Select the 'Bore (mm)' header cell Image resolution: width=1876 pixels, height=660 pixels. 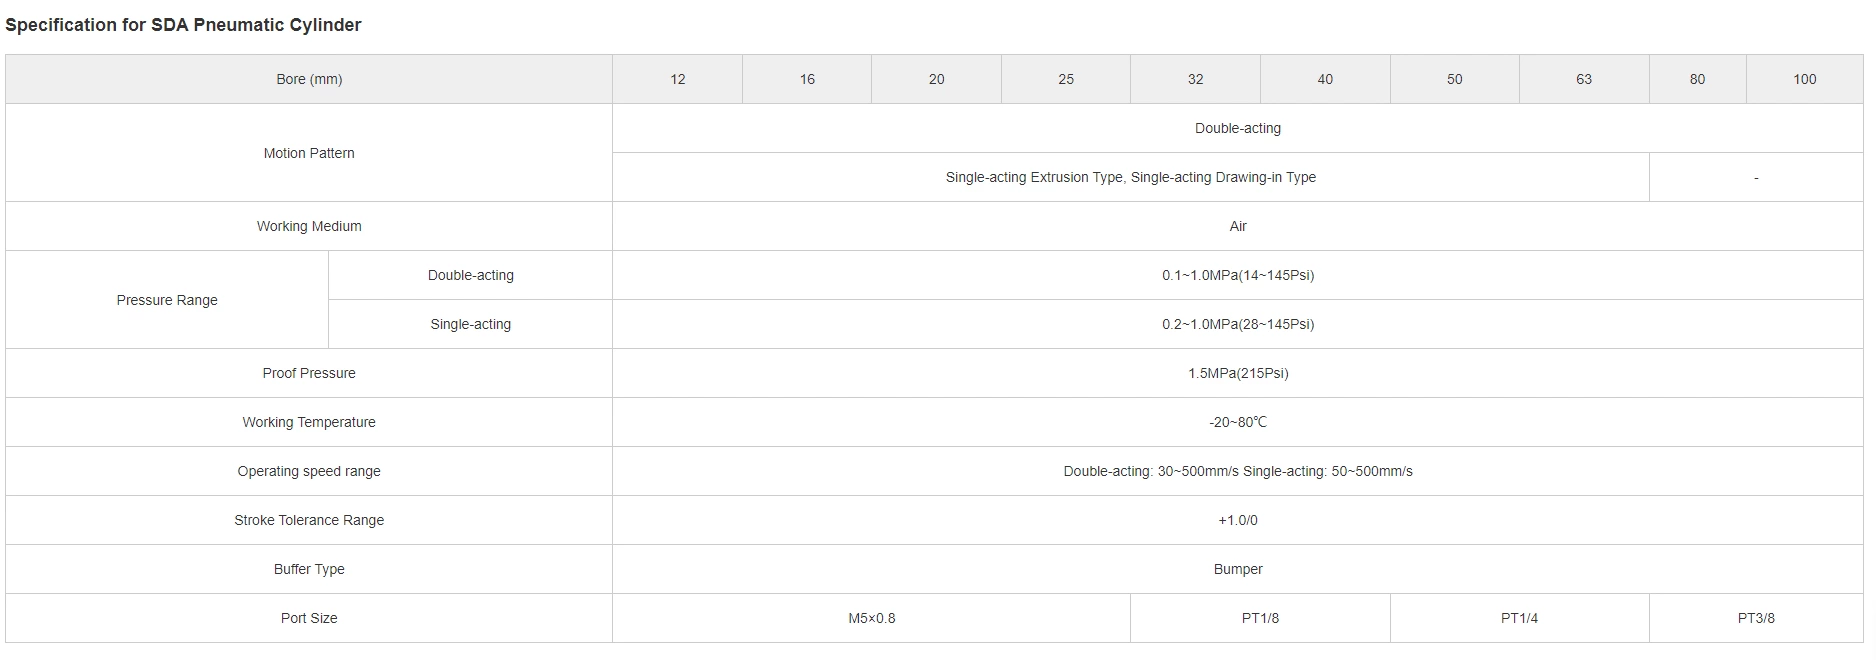[309, 79]
